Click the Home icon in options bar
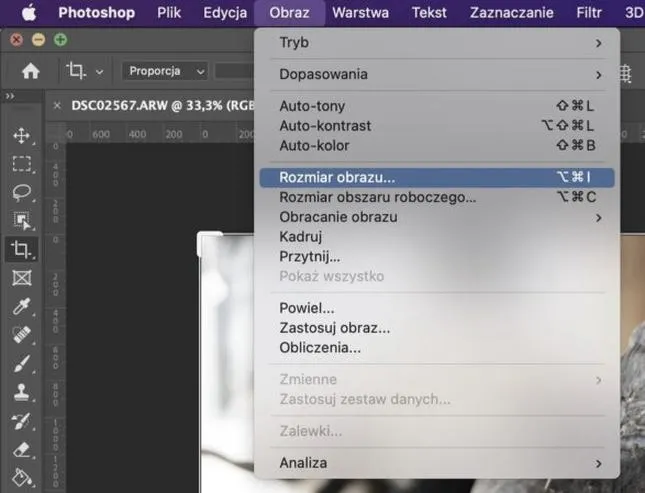Image resolution: width=645 pixels, height=493 pixels. point(30,71)
